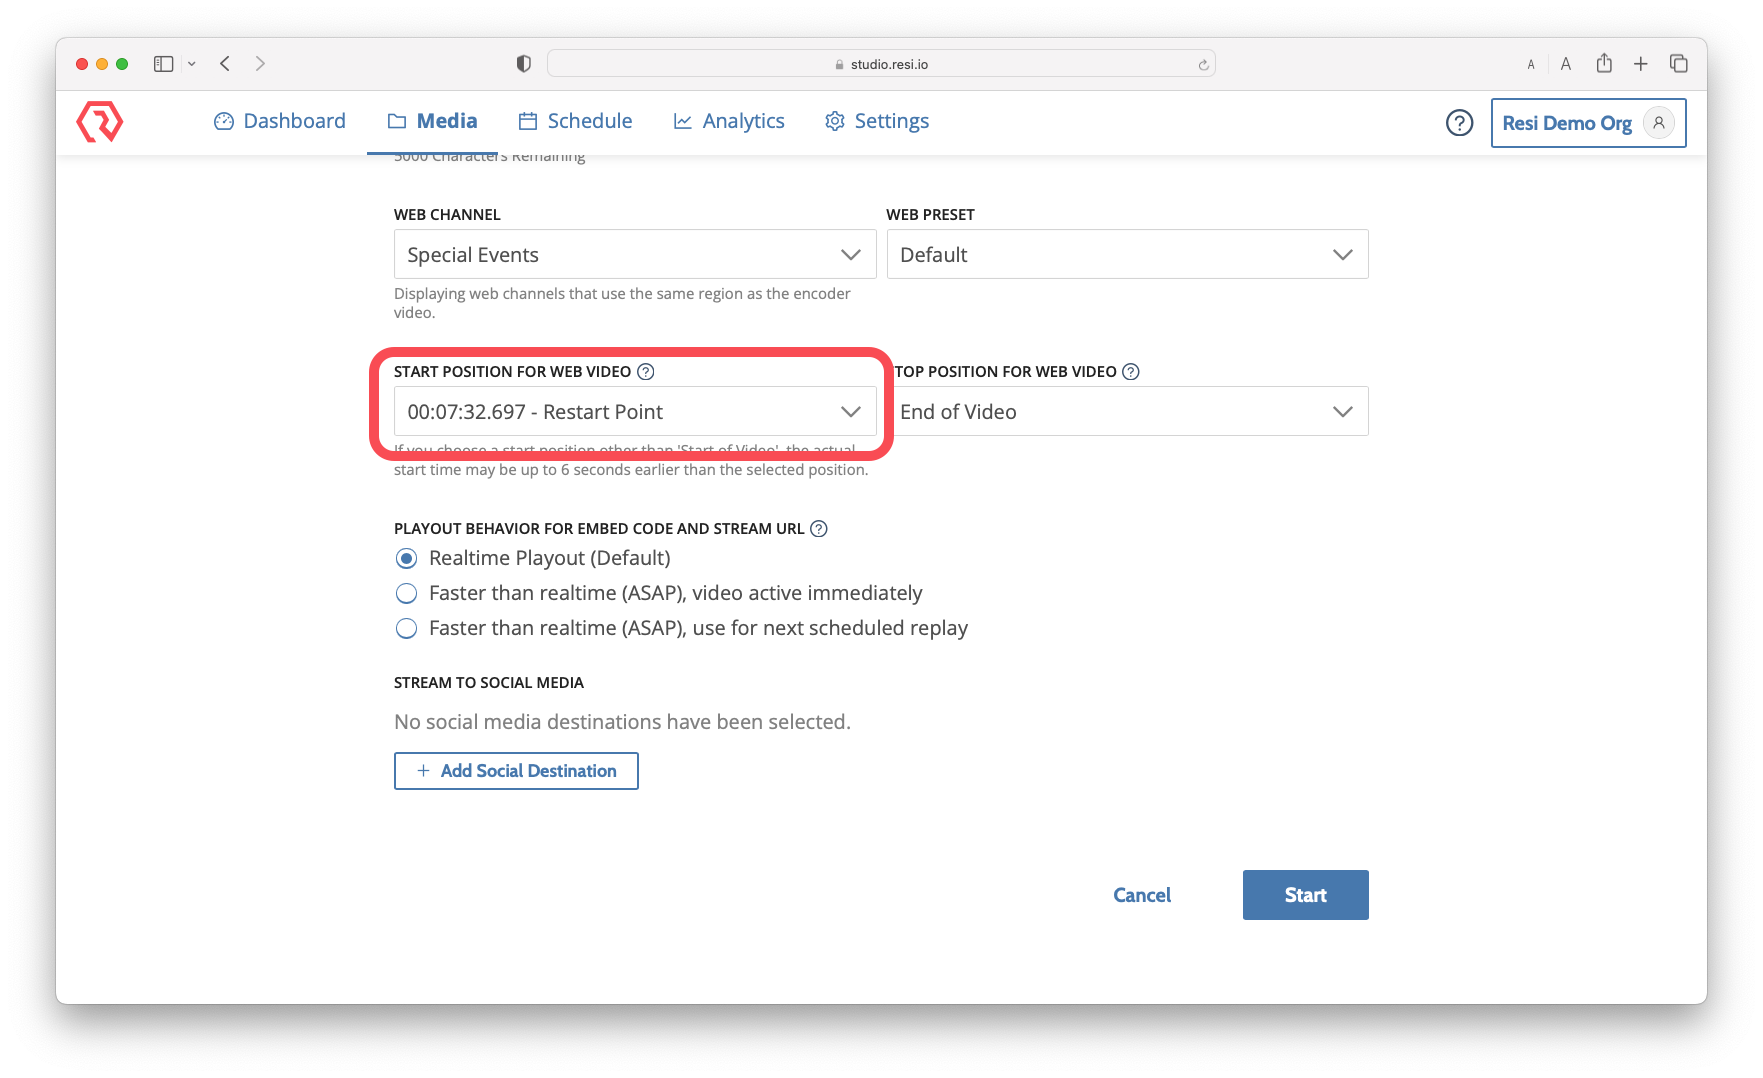The image size is (1763, 1078).
Task: Select Realtime Playout (Default) option
Action: (x=406, y=558)
